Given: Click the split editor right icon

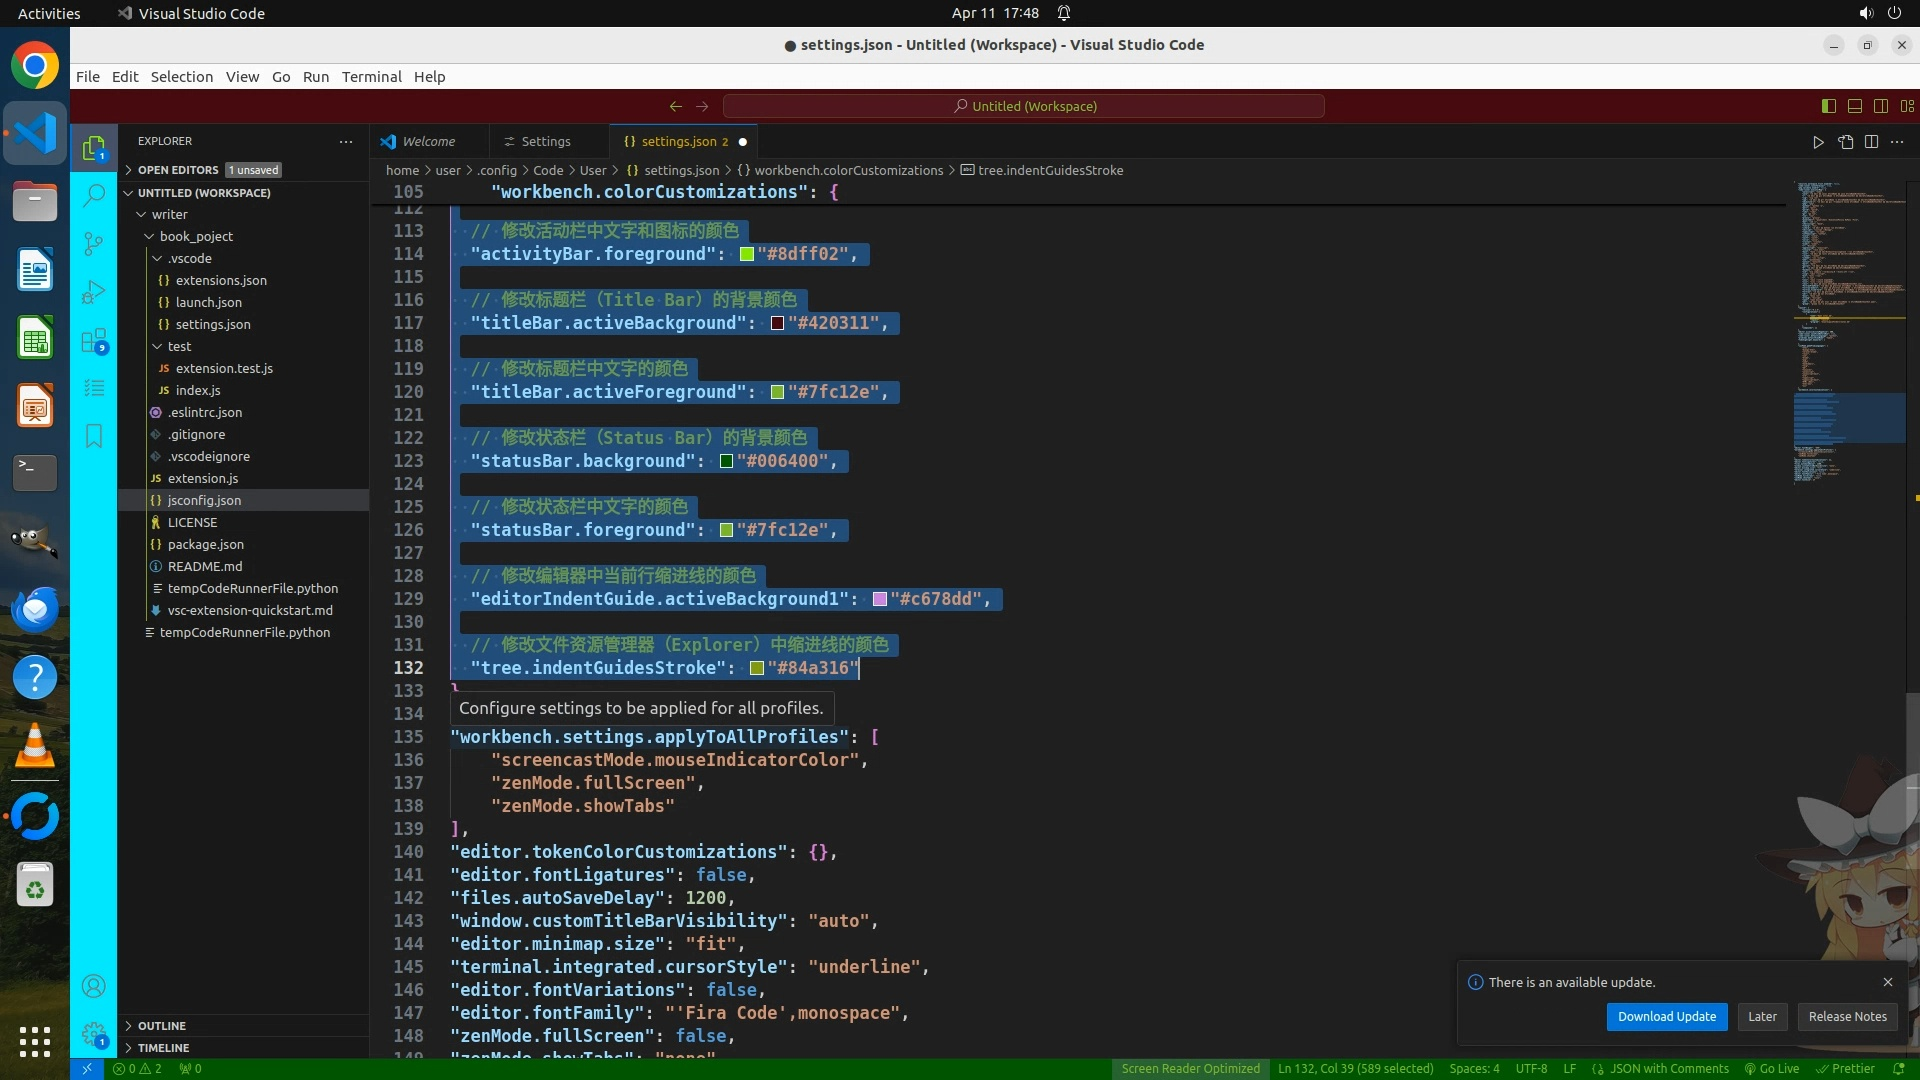Looking at the screenshot, I should click(1871, 142).
